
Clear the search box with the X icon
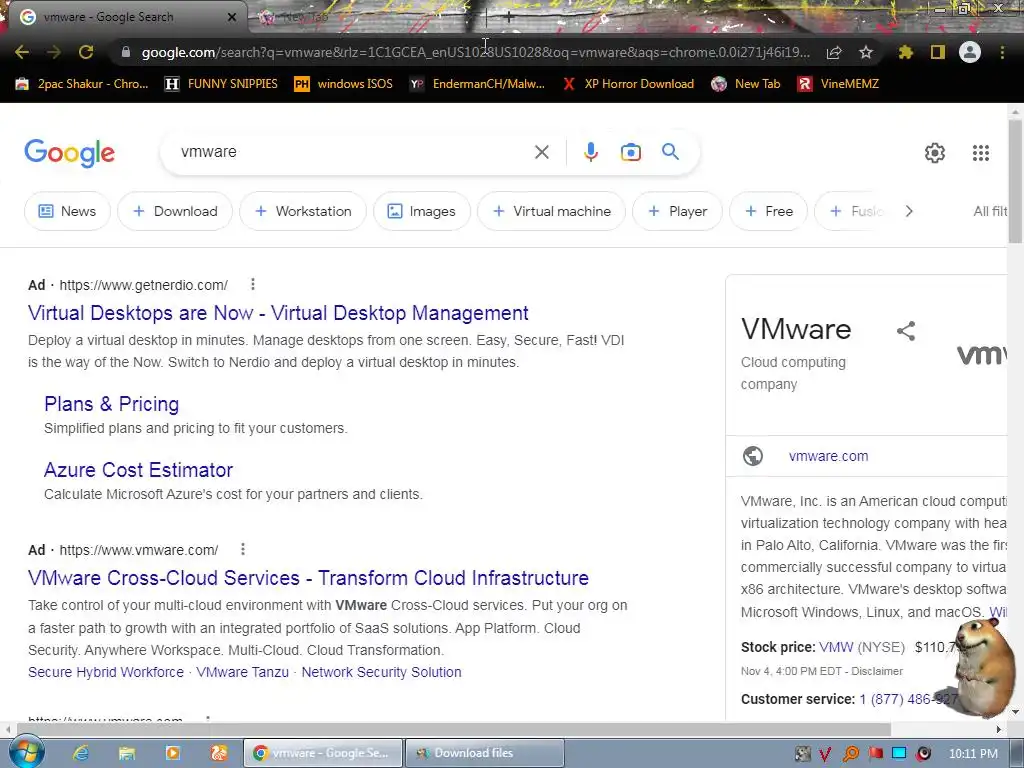[x=541, y=152]
